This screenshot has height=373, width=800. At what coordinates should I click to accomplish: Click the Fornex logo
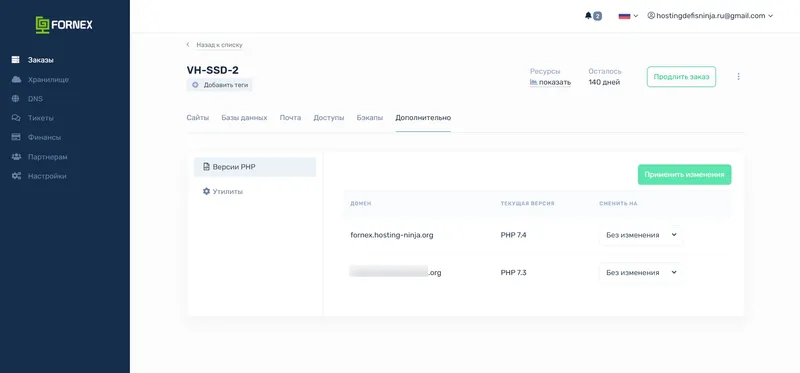(64, 24)
